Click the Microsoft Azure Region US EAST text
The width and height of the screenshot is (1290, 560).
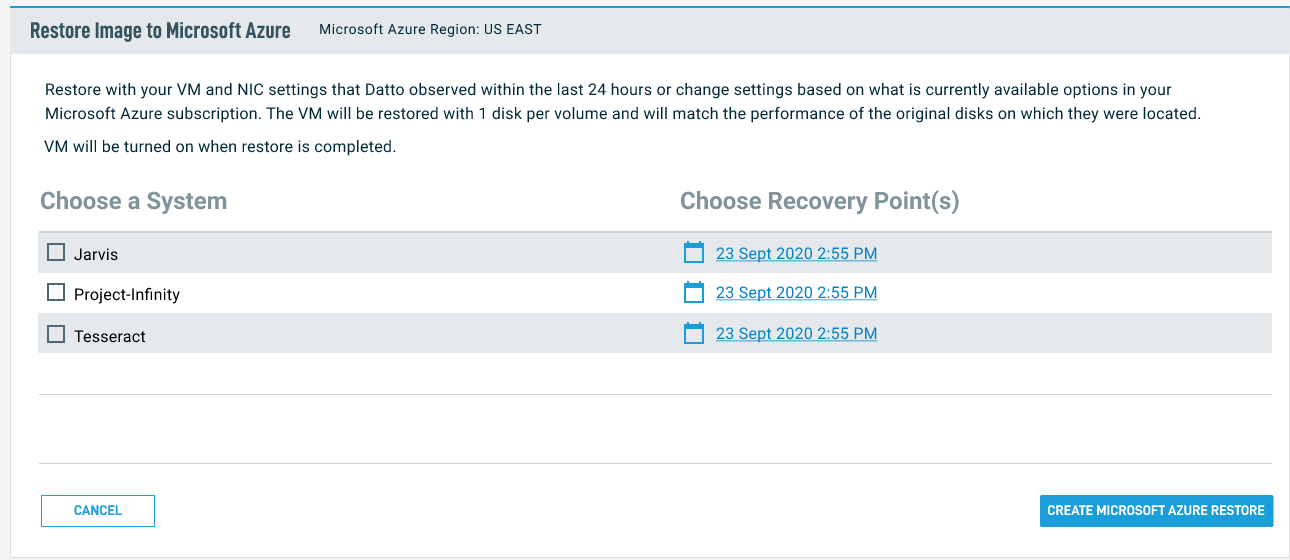point(430,30)
